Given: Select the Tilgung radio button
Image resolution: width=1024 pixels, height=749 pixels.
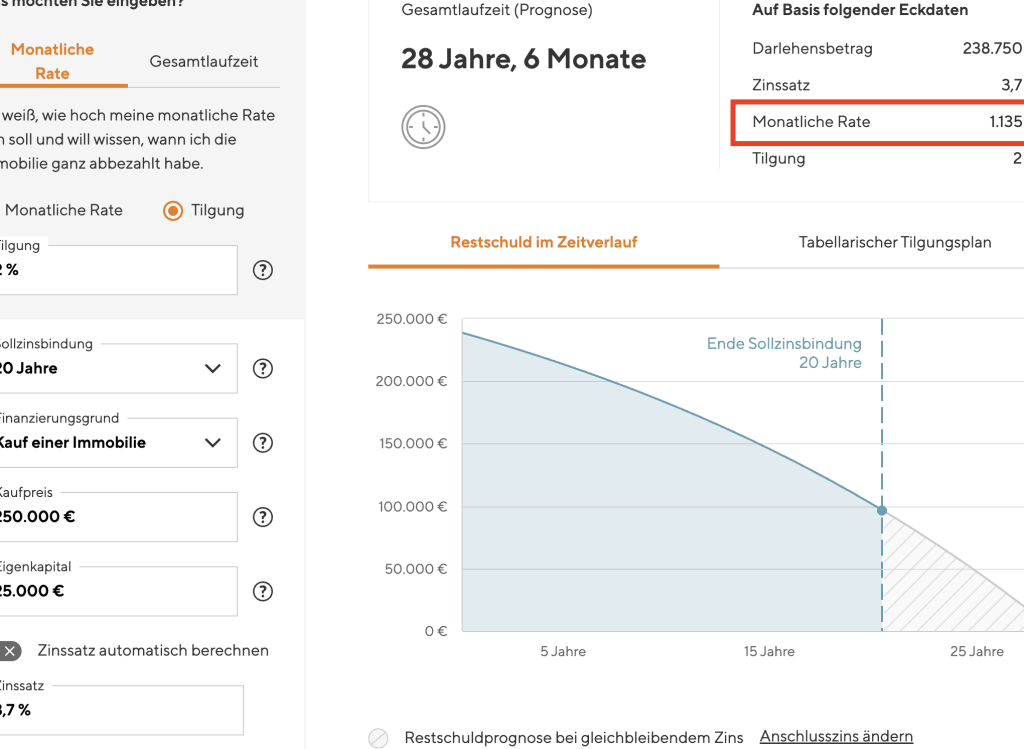Looking at the screenshot, I should 173,210.
